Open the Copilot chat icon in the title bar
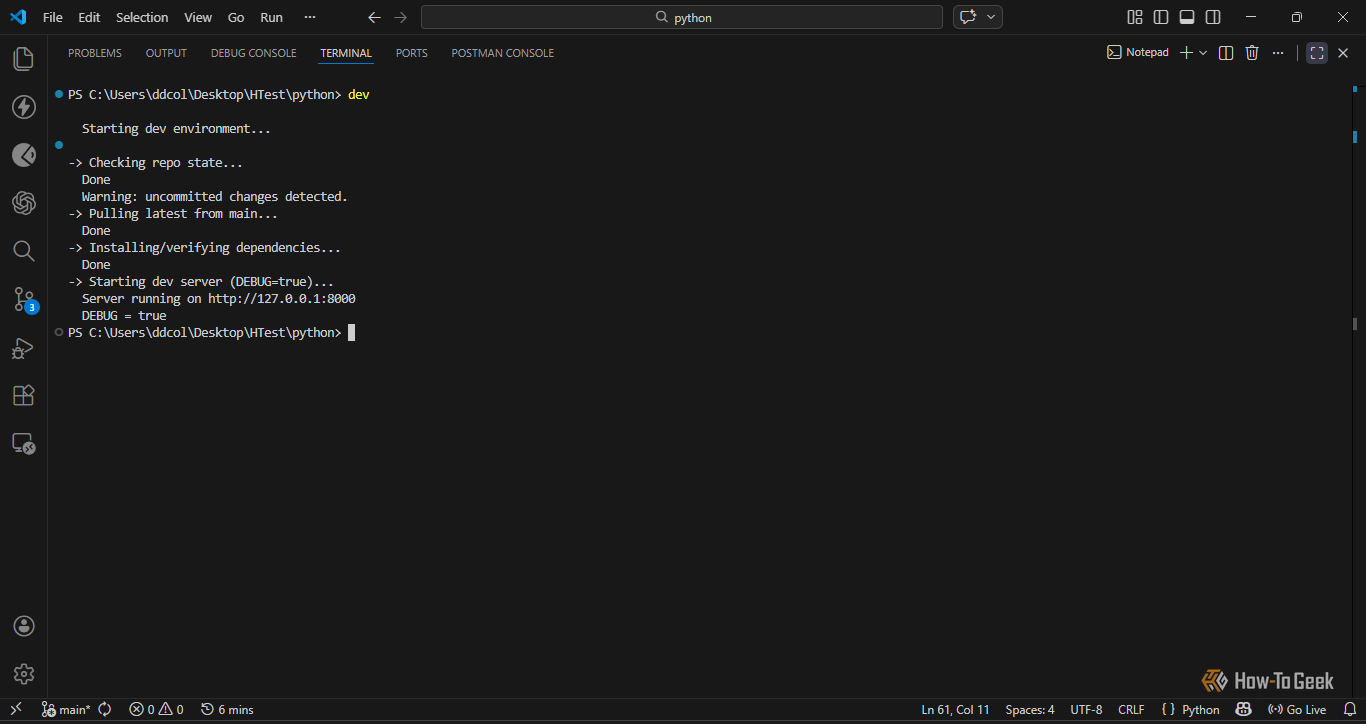 [967, 17]
